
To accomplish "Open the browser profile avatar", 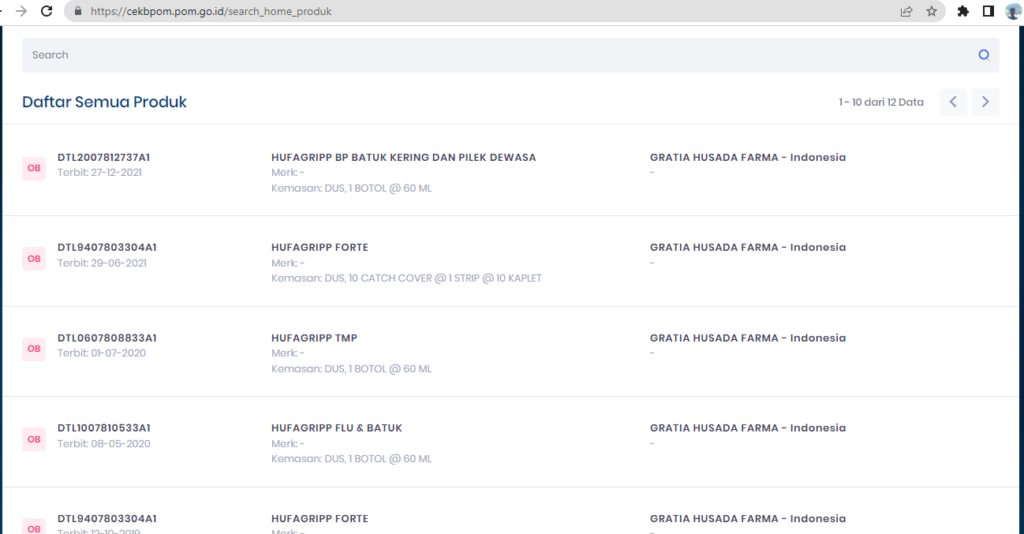I will (1013, 11).
